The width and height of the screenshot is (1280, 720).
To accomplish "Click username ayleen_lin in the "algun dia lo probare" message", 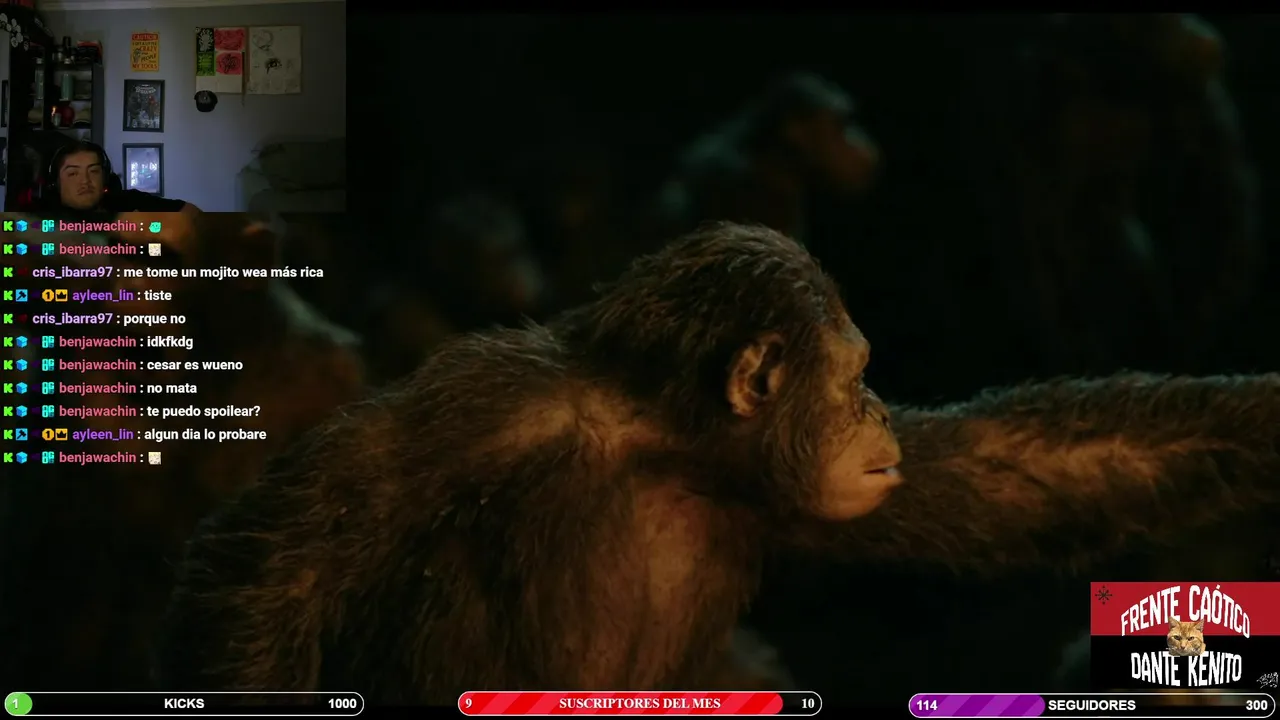I will click(x=102, y=435).
